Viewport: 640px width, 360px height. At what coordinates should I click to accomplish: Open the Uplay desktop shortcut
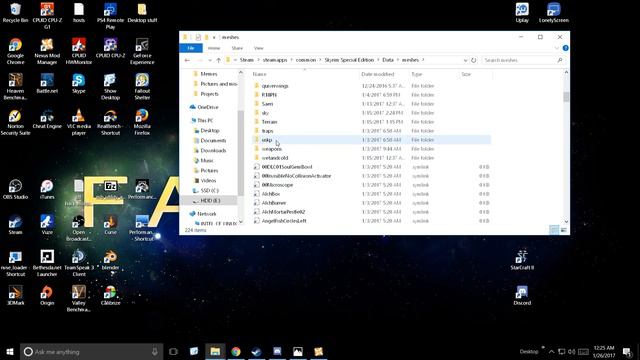coord(522,13)
